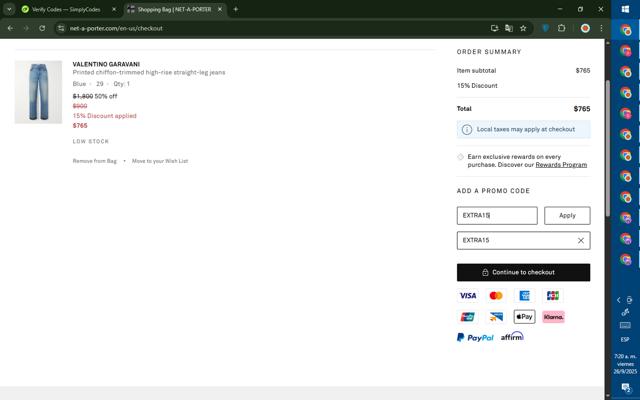Click the VALENTINO GARAVANI brand name

(106, 64)
